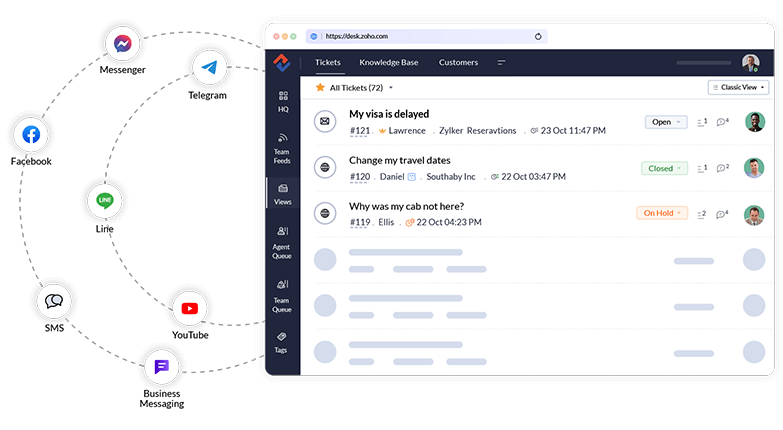783x430 pixels.
Task: Click the SMS channel icon
Action: 54,301
